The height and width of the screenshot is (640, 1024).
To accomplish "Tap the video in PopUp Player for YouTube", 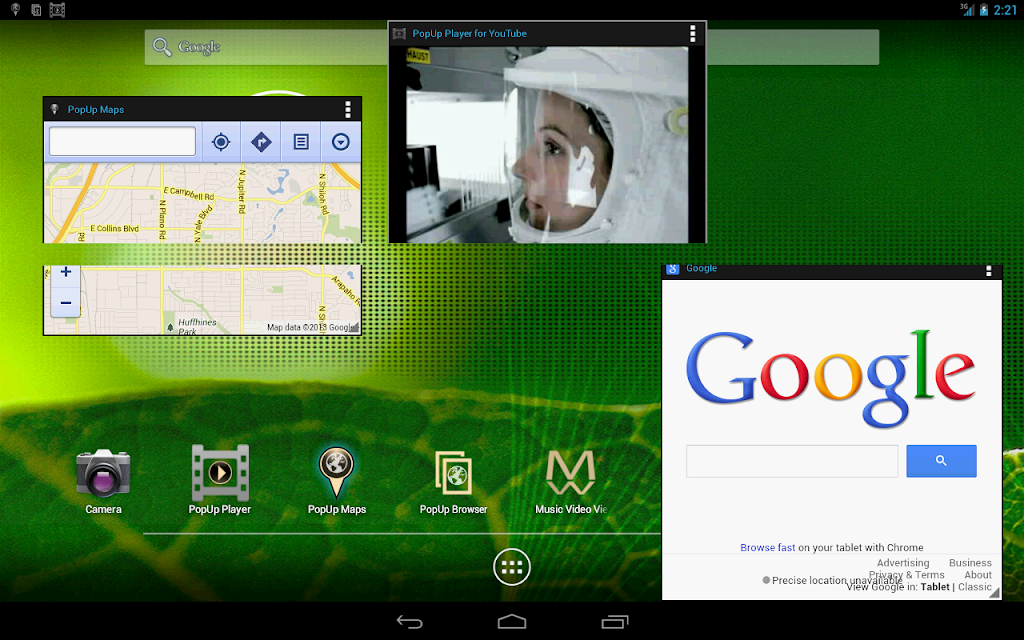I will click(547, 144).
